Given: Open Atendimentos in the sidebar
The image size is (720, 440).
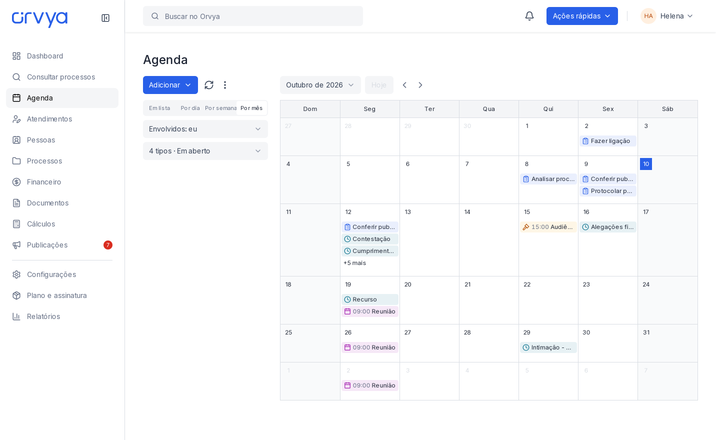Looking at the screenshot, I should click(62, 119).
